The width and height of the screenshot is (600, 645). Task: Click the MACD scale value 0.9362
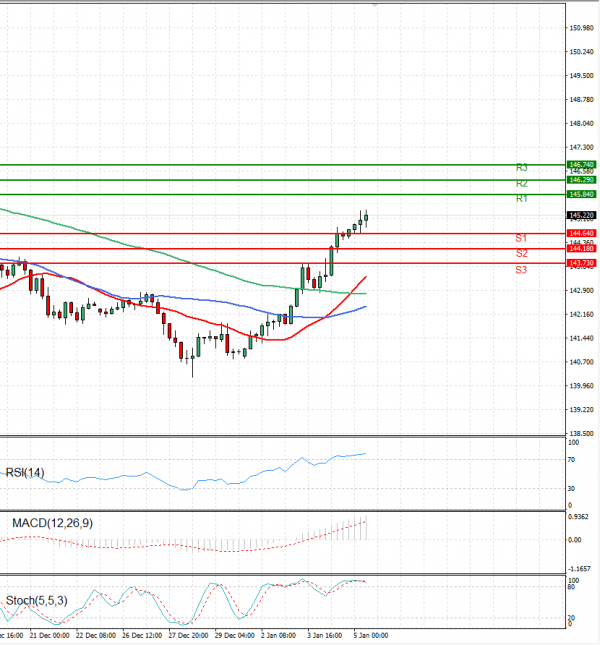[578, 517]
